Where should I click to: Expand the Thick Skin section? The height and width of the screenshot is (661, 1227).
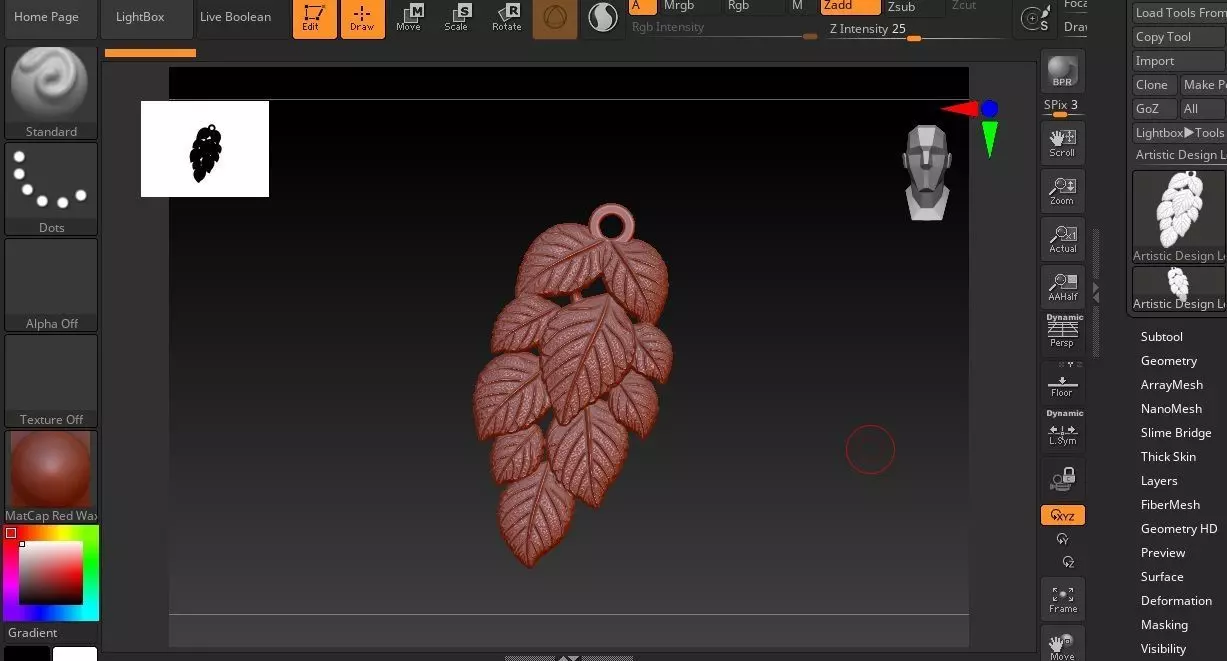coord(1168,457)
